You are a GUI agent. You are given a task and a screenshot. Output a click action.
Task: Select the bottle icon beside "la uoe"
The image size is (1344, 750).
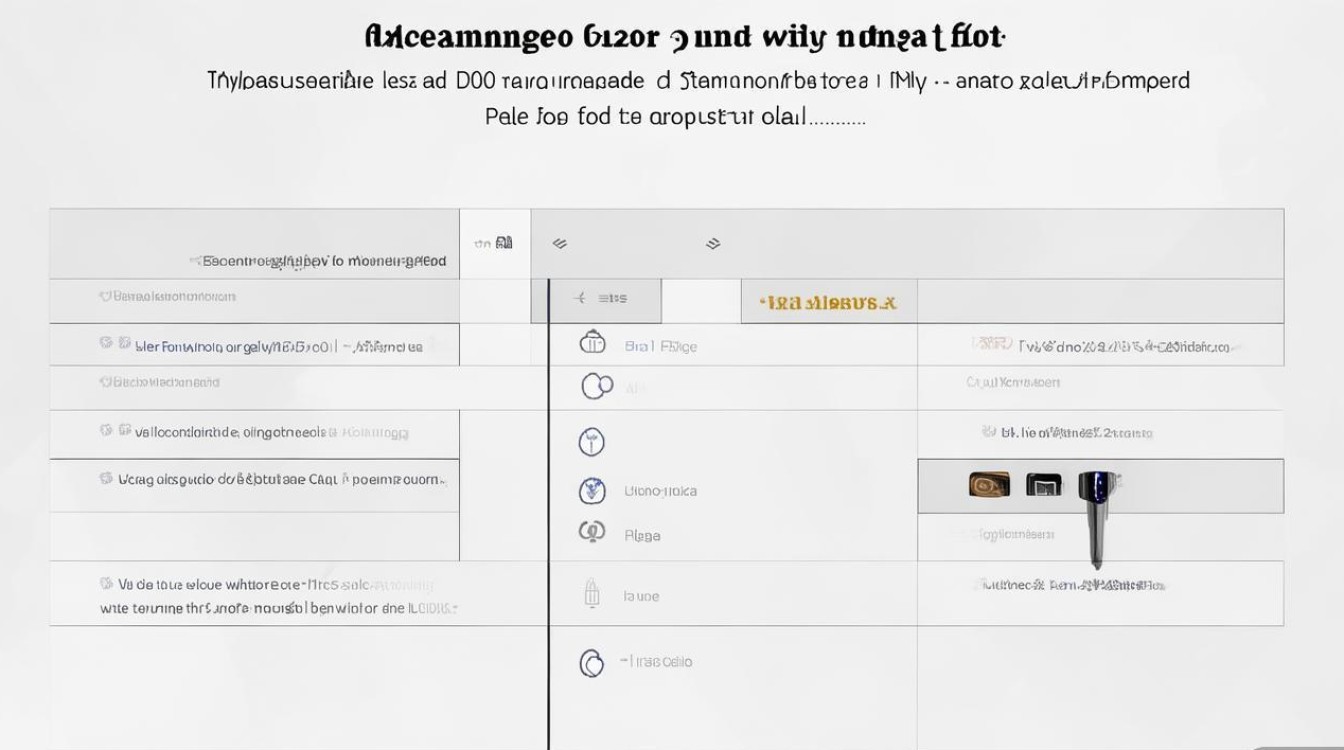pos(591,594)
